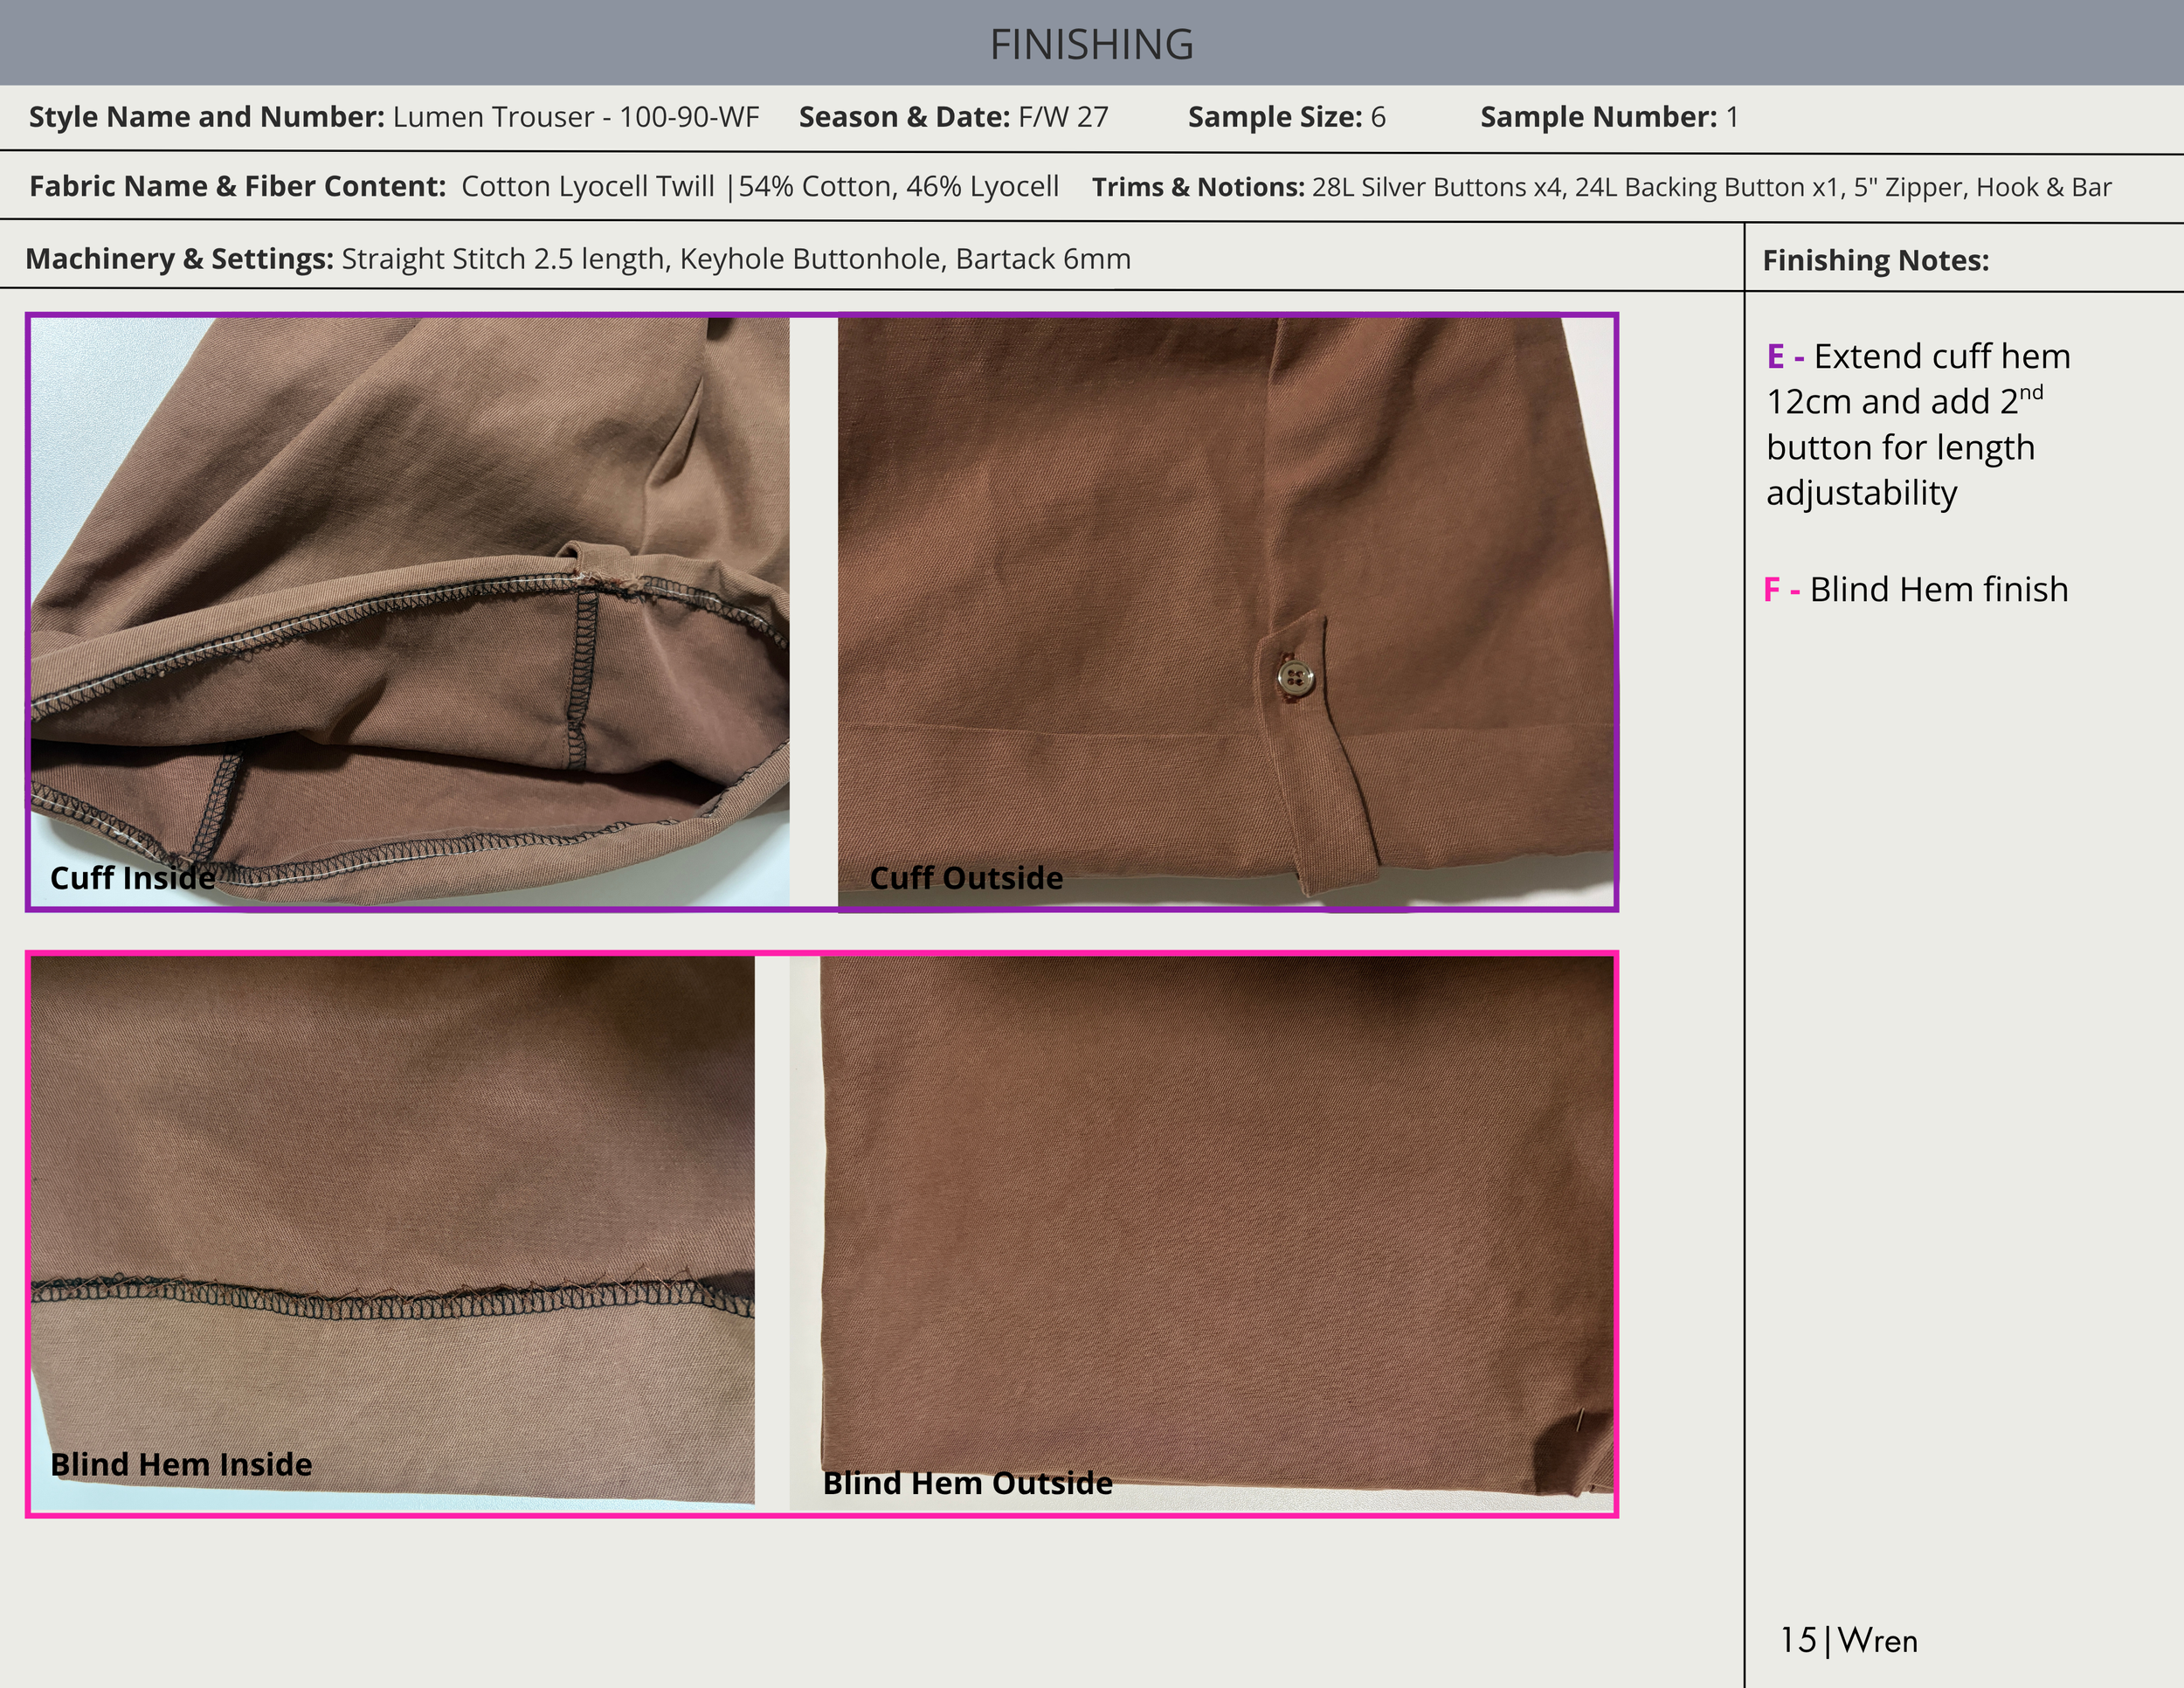Click the 'Blind Hem Outside' caption
This screenshot has height=1688, width=2184.
pos(967,1483)
